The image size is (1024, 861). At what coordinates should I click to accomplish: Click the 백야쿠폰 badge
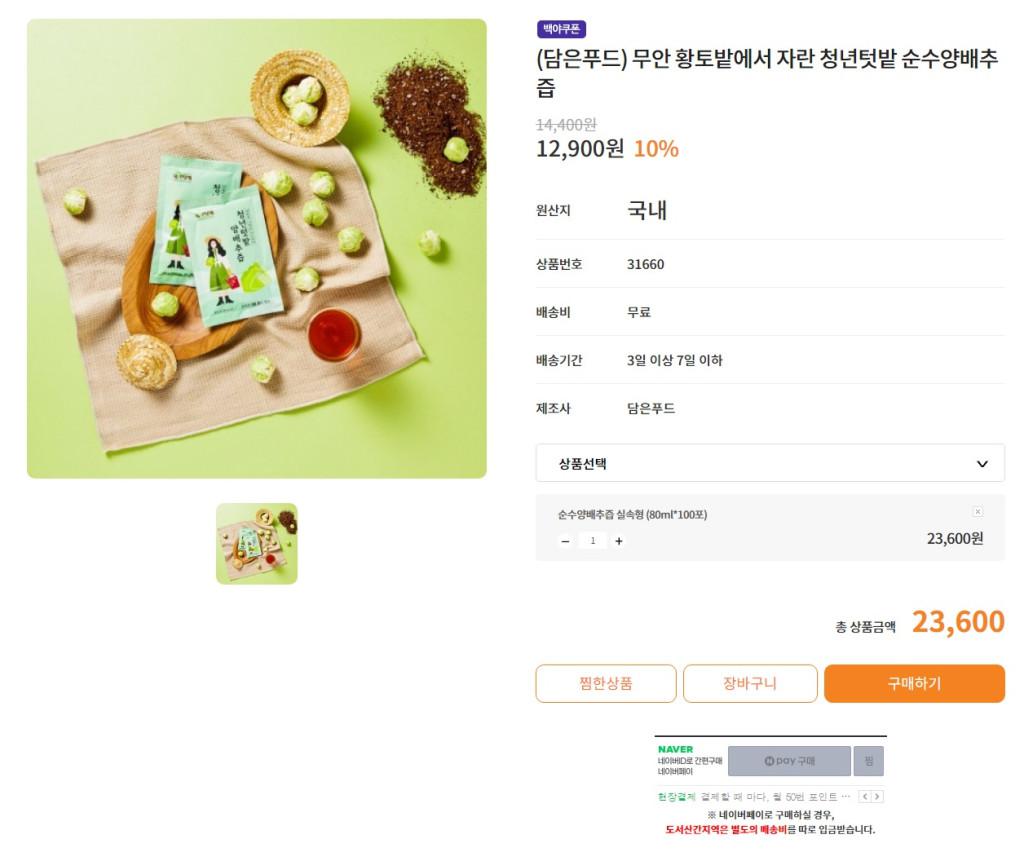562,29
